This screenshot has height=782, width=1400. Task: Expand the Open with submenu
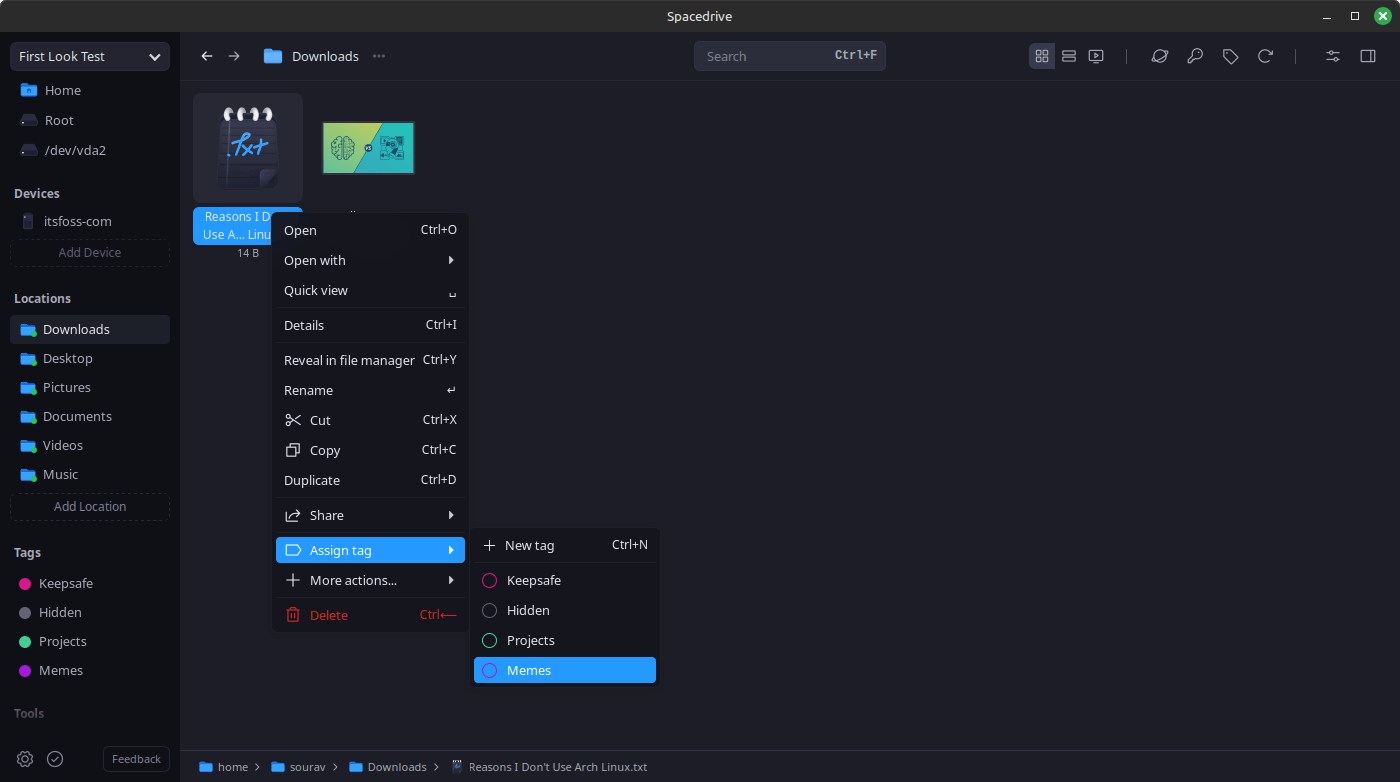(314, 260)
